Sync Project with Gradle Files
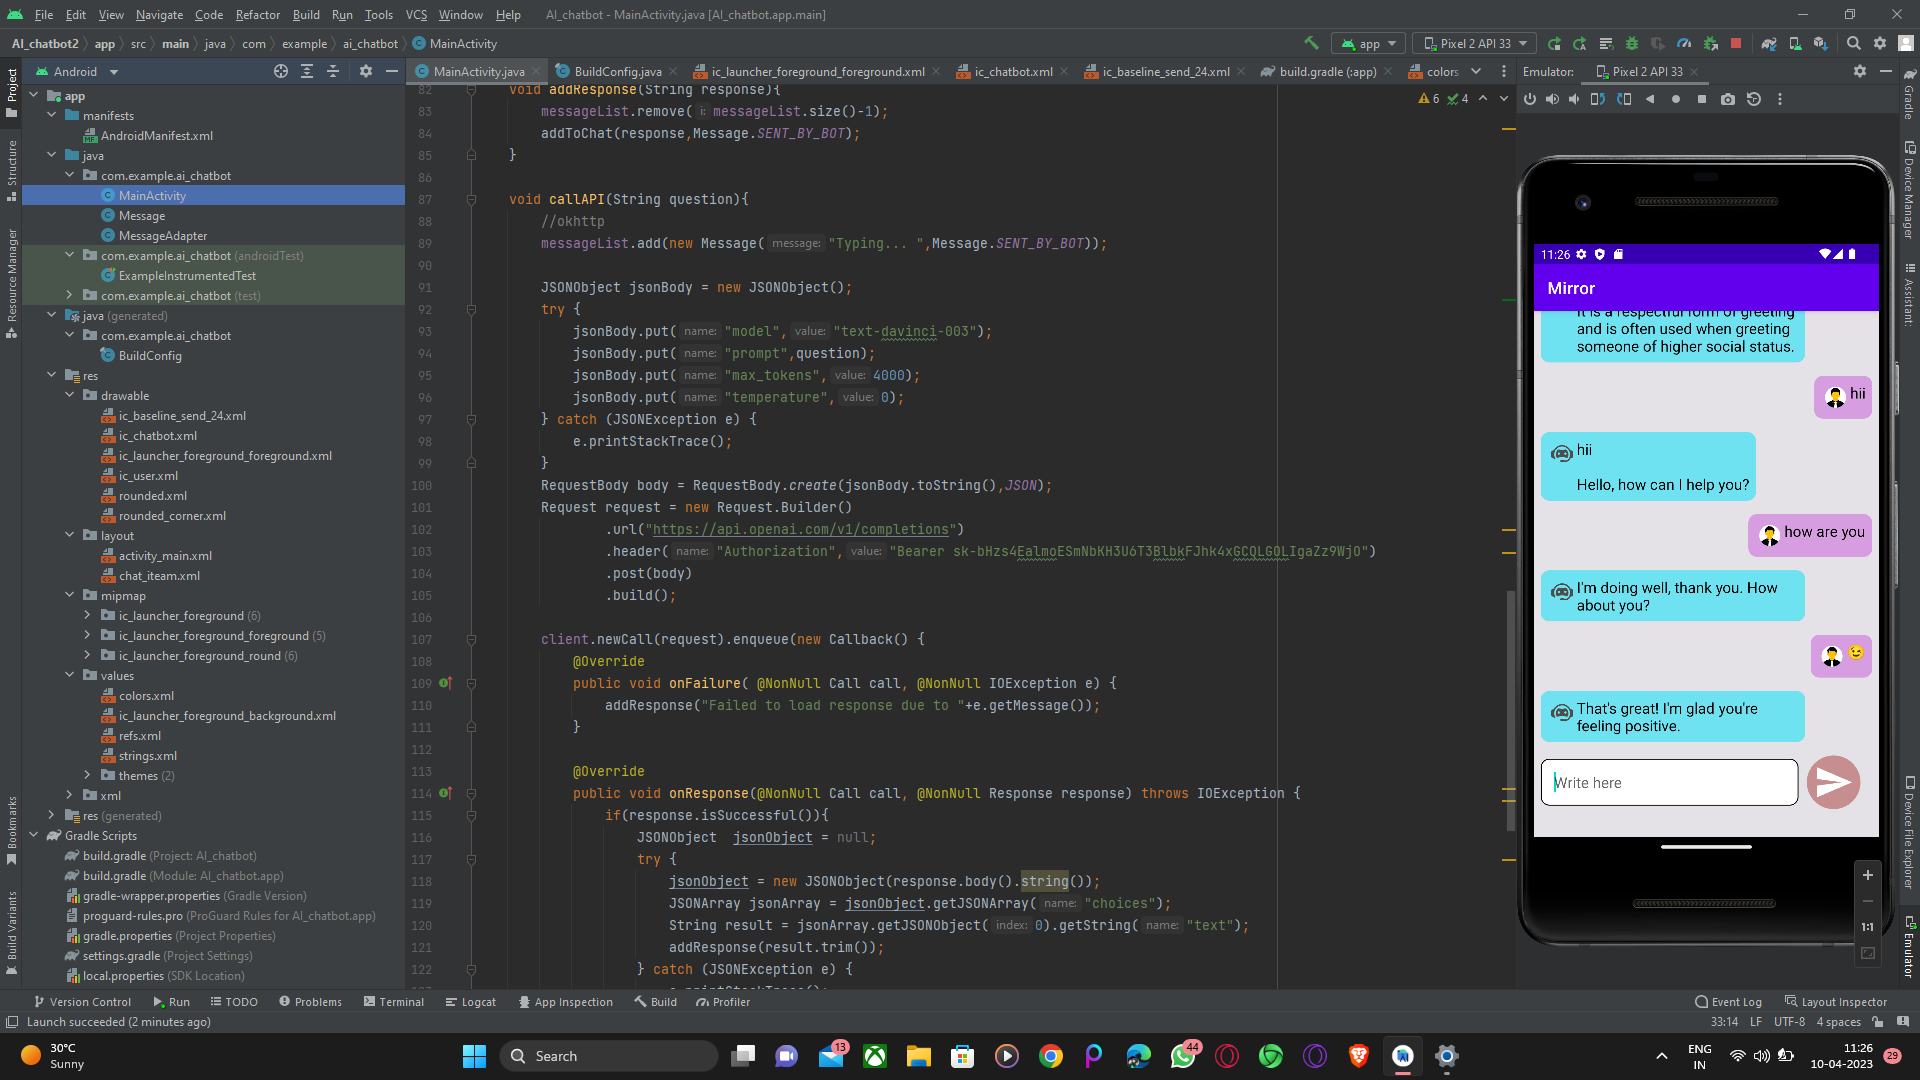The image size is (1920, 1080). point(1769,43)
